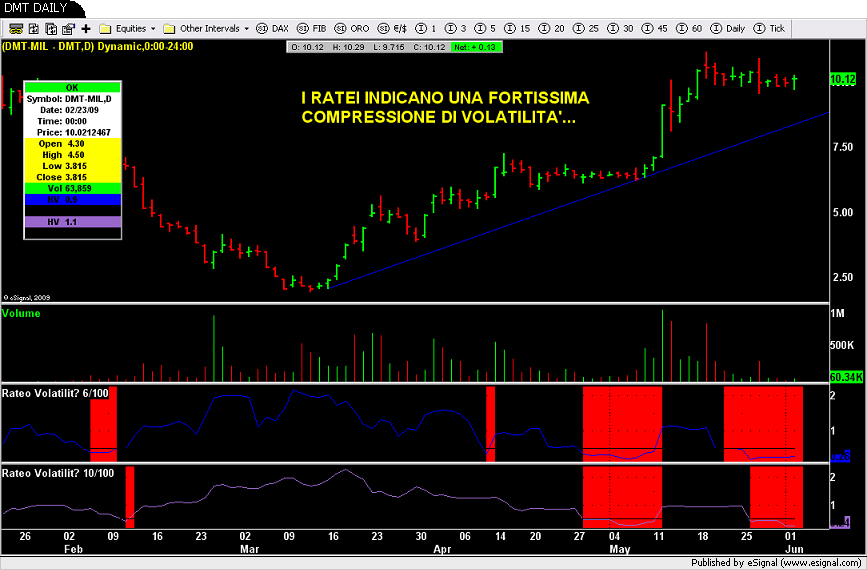
Task: Click the toolbar overflow arrow at right end
Action: coord(858,28)
